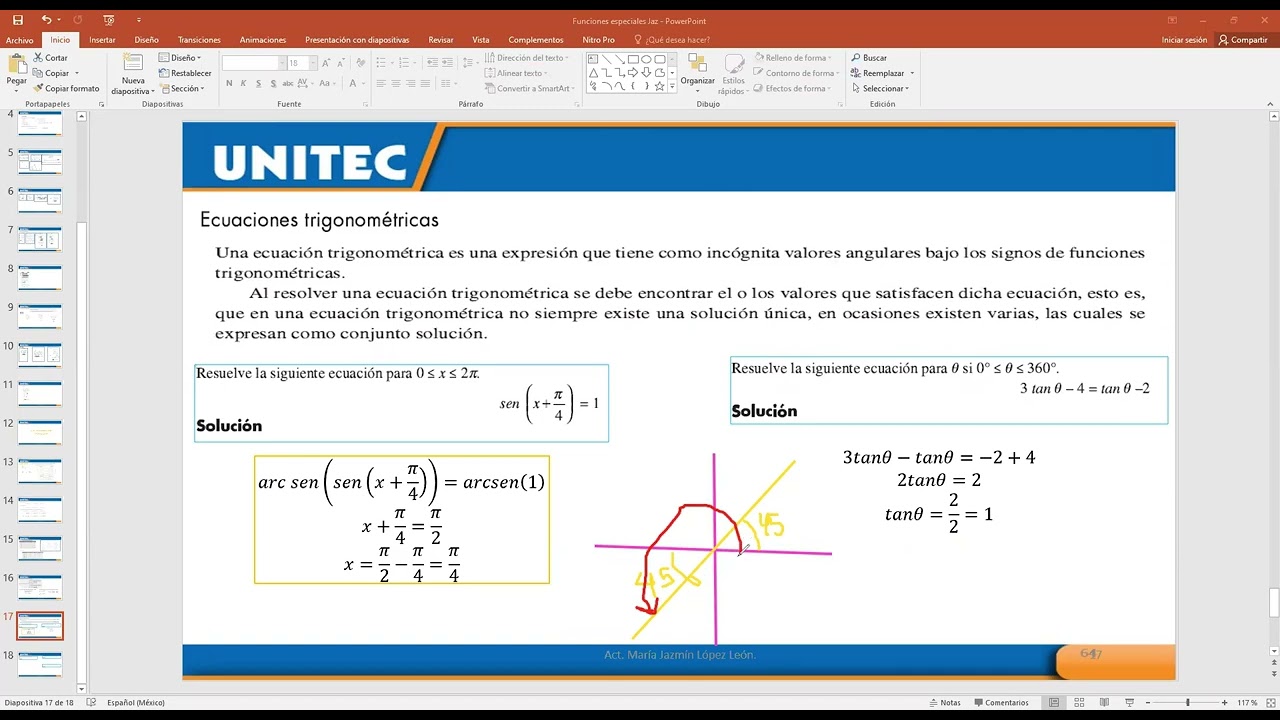
Task: Toggle Italic formatting (K)
Action: (243, 83)
